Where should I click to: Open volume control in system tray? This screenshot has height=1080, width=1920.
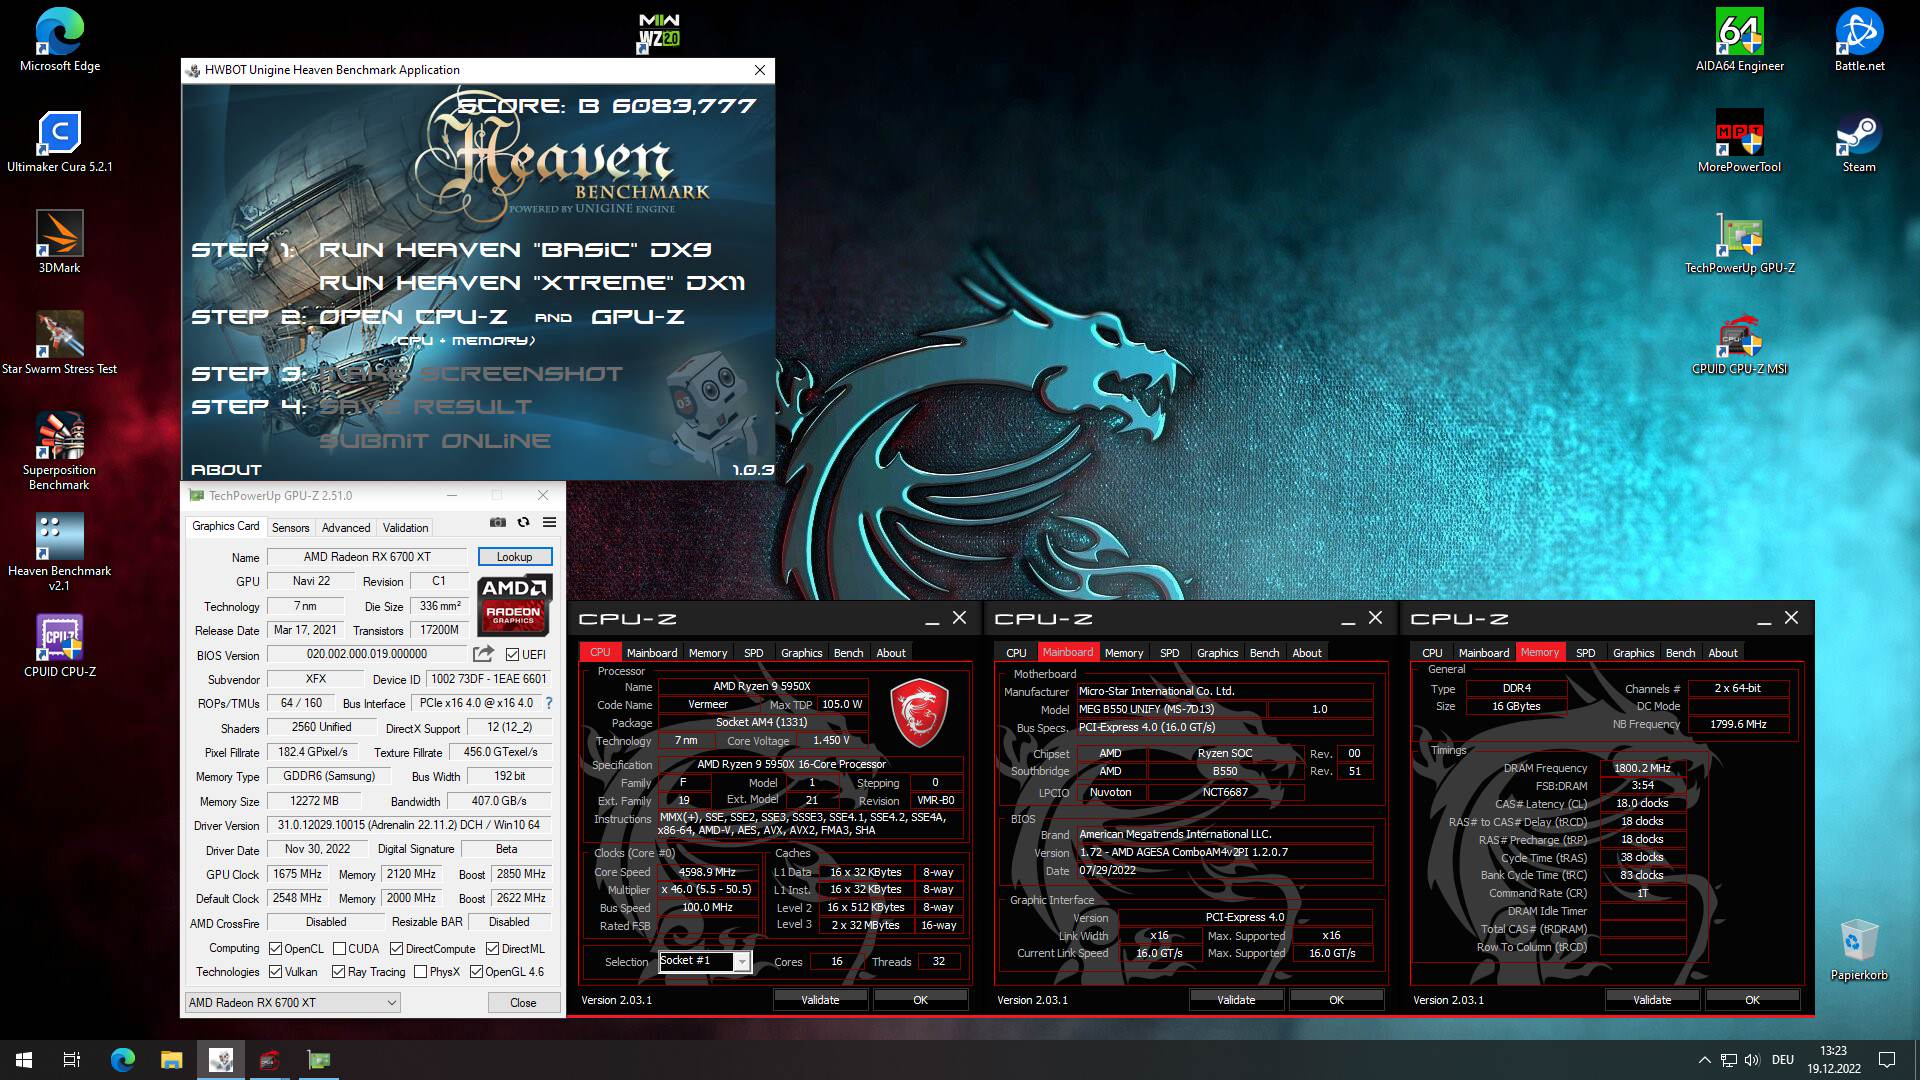click(x=1751, y=1060)
